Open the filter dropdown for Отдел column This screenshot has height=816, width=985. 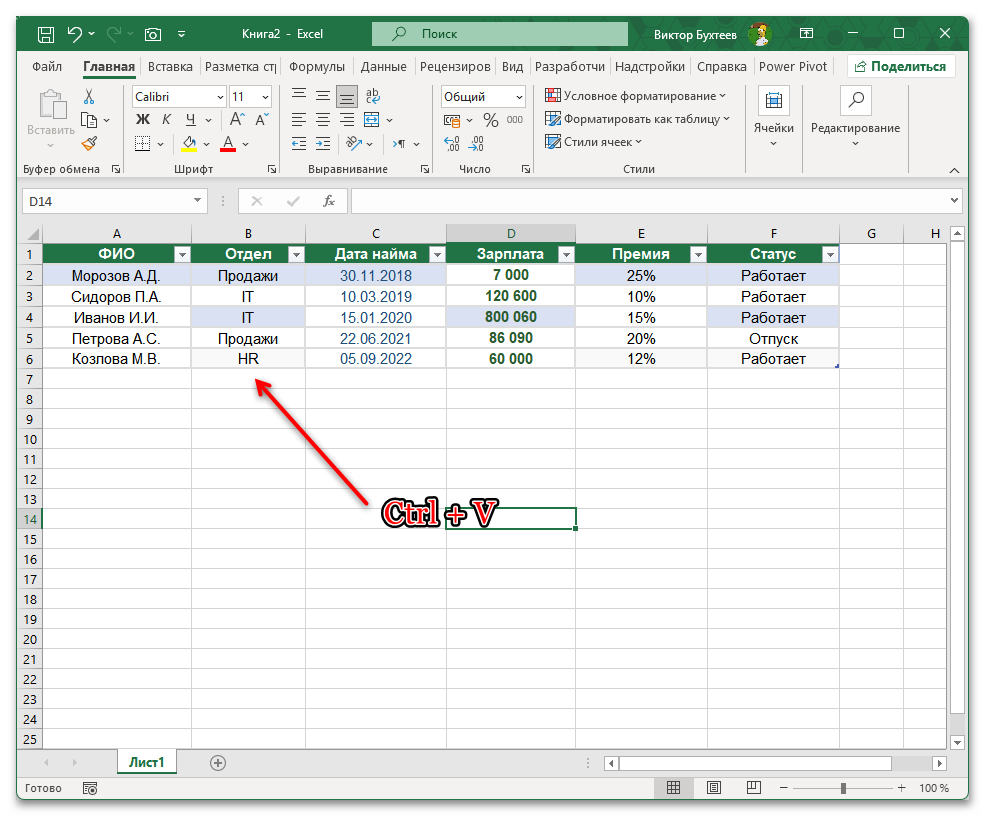296,254
